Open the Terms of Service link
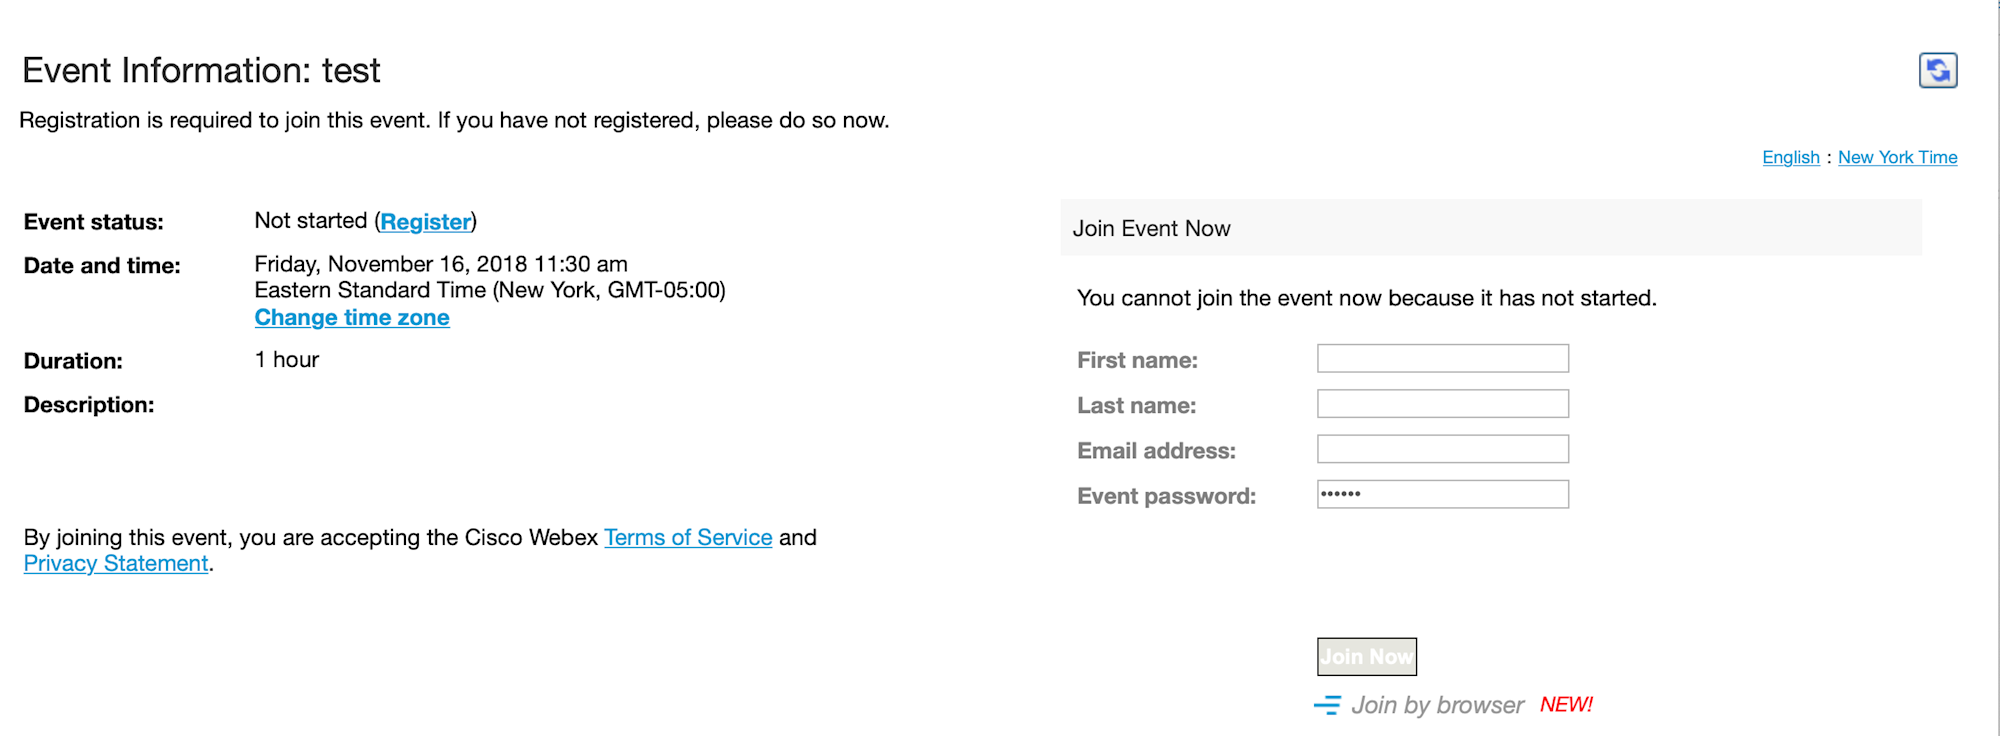 click(x=688, y=538)
